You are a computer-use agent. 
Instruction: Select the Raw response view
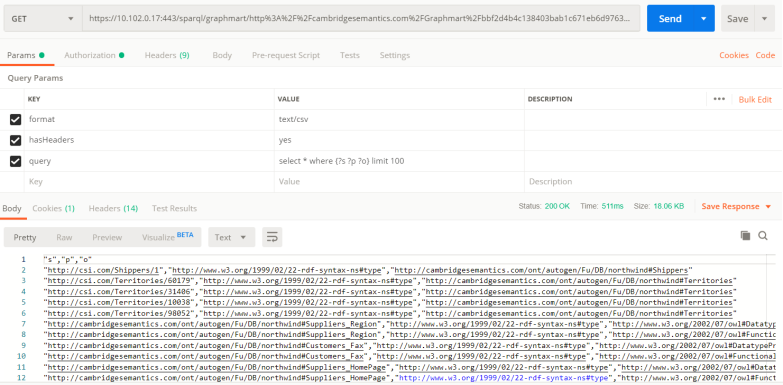[x=64, y=237]
